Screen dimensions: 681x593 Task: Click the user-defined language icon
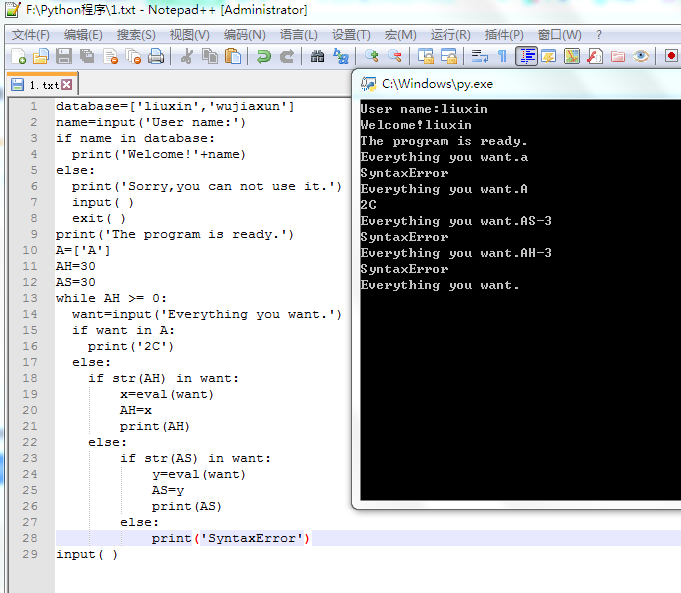click(549, 56)
